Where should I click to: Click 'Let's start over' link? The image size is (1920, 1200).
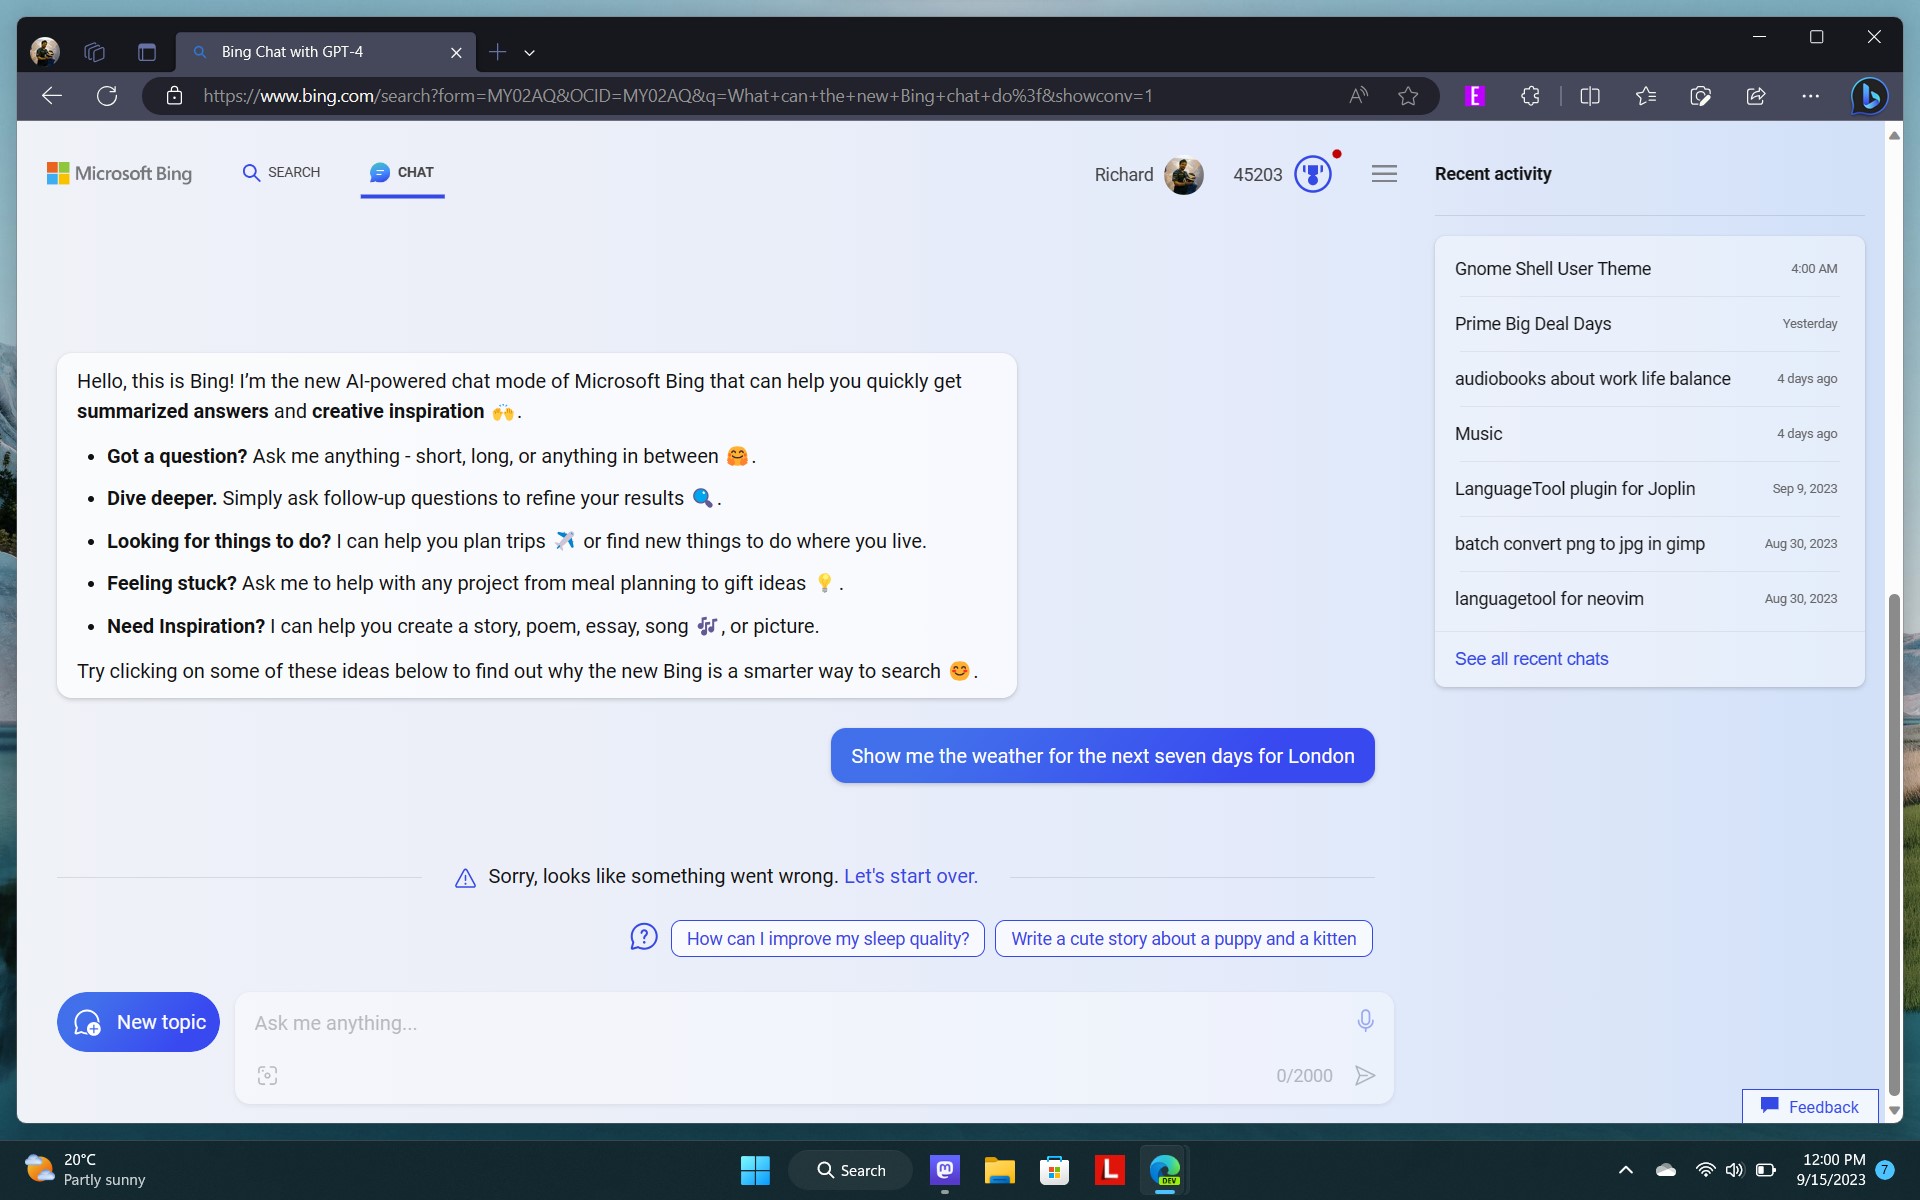[x=910, y=875]
